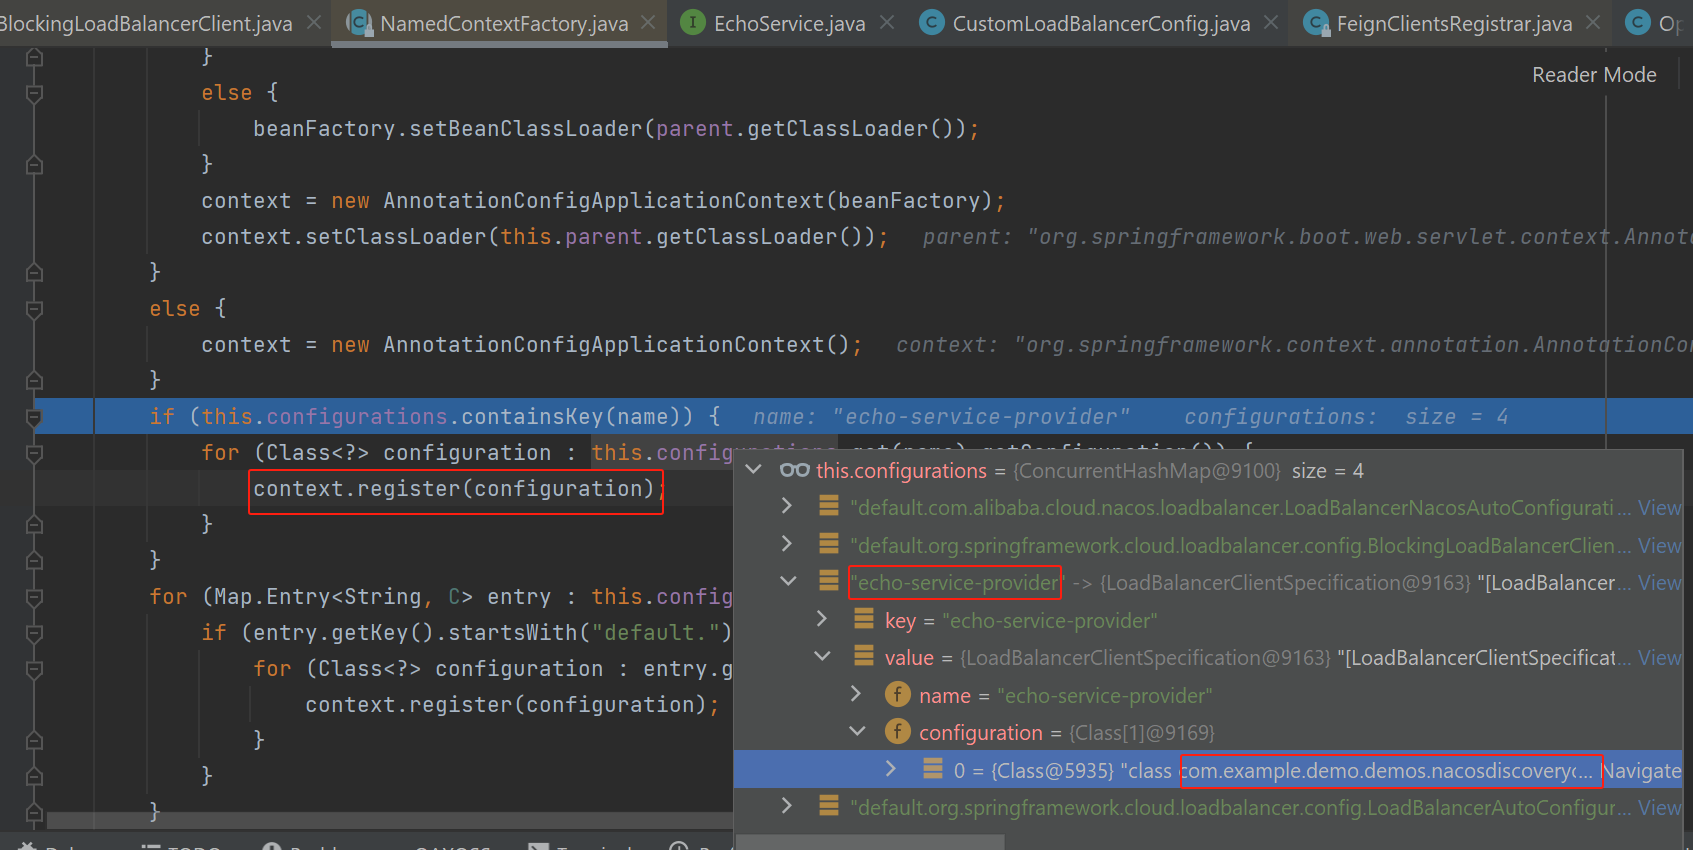Click inline hint name: echo-service-provider
The height and width of the screenshot is (850, 1693).
(941, 417)
